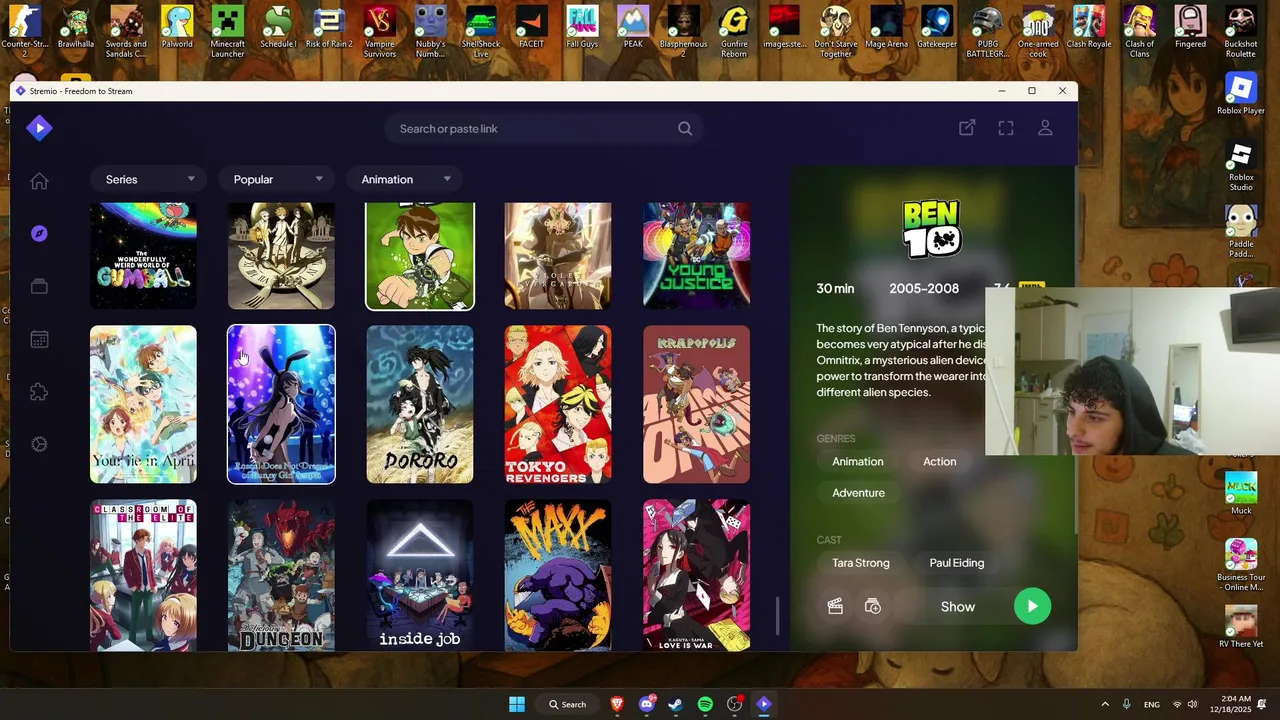Click the Stremio taskbar icon
1280x720 pixels.
[x=764, y=704]
